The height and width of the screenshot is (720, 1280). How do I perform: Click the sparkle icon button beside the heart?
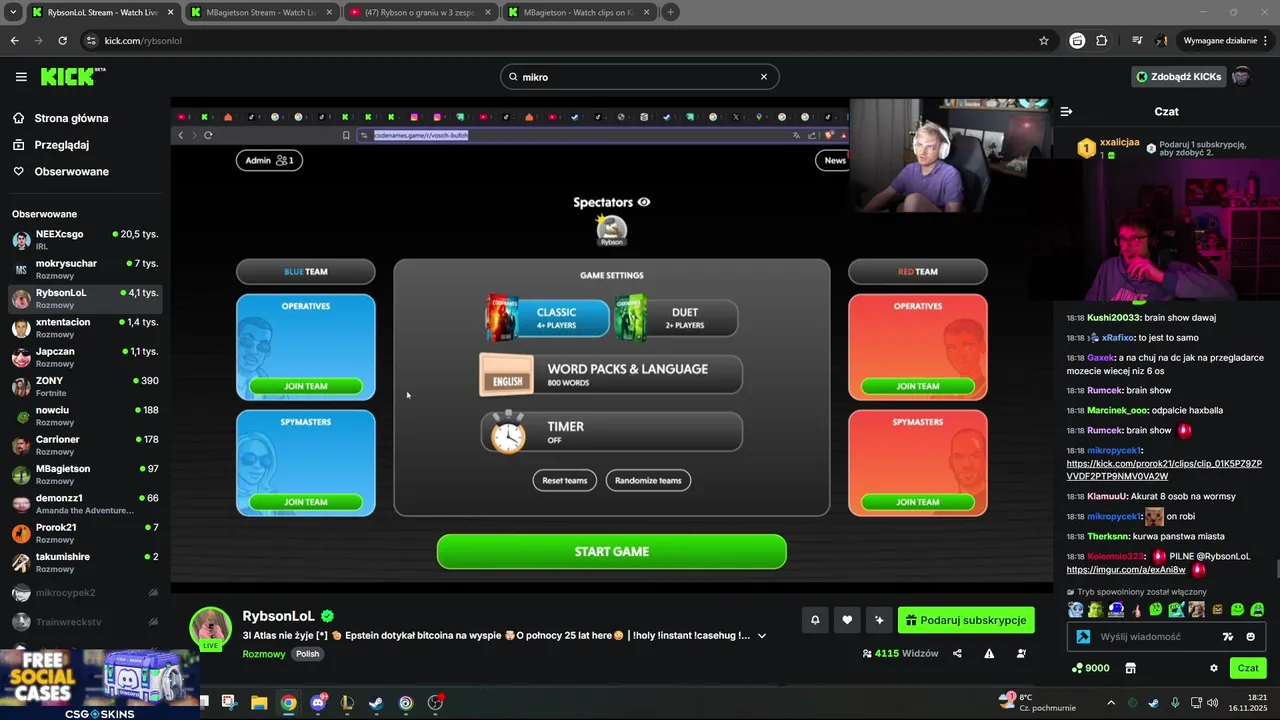click(879, 620)
